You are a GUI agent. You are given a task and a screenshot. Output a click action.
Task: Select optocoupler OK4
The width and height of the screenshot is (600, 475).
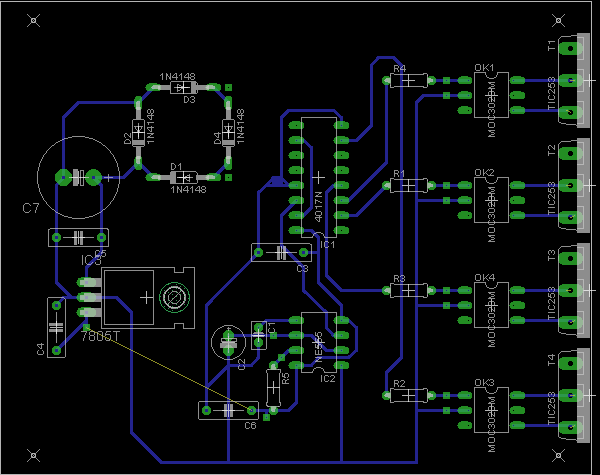tap(491, 305)
